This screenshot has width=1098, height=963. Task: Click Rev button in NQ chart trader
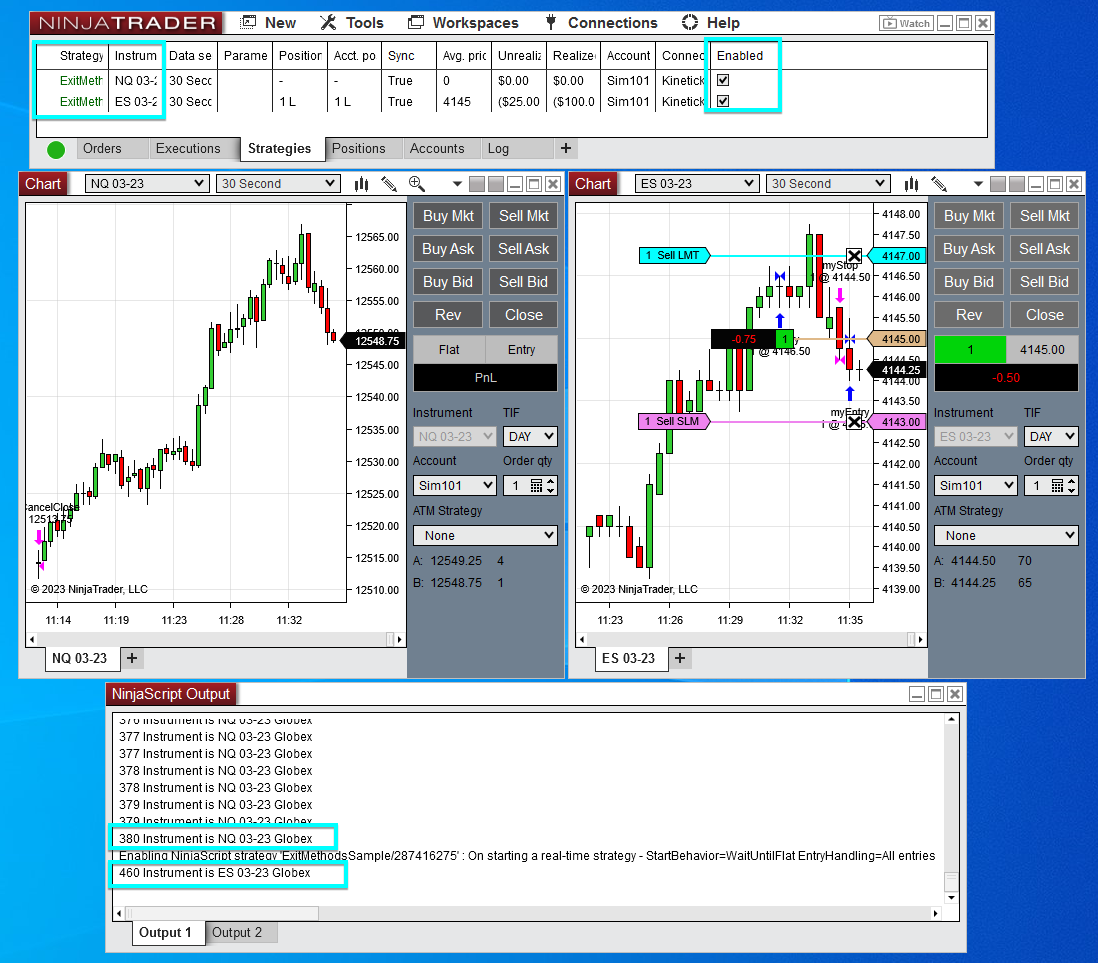448,315
